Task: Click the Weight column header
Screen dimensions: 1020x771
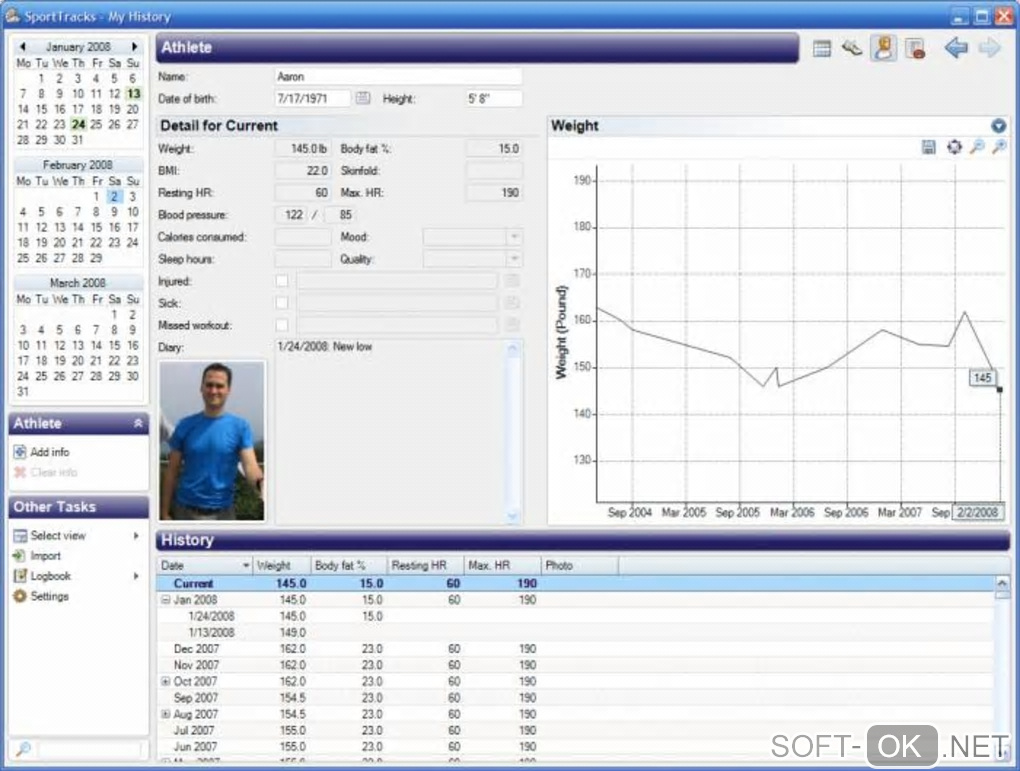Action: (281, 565)
